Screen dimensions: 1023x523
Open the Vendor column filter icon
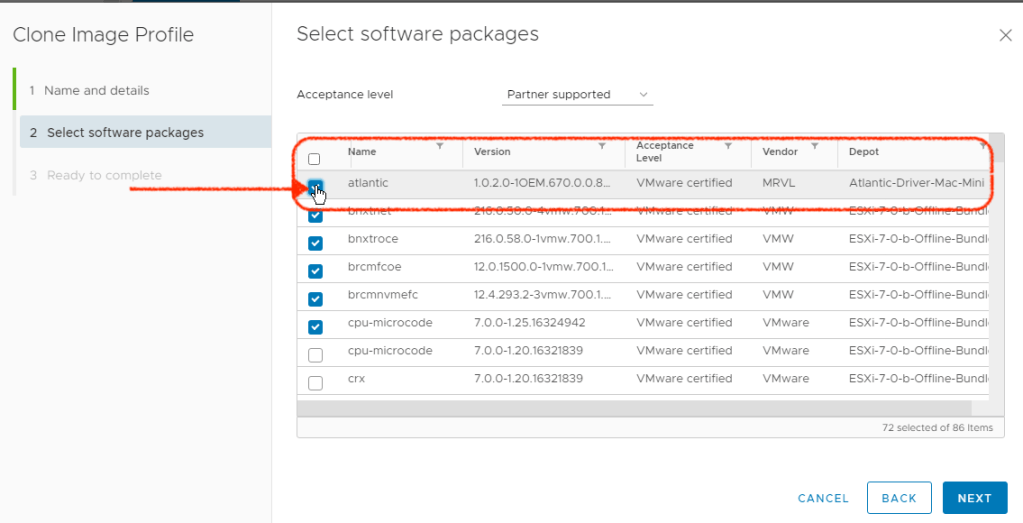815,146
